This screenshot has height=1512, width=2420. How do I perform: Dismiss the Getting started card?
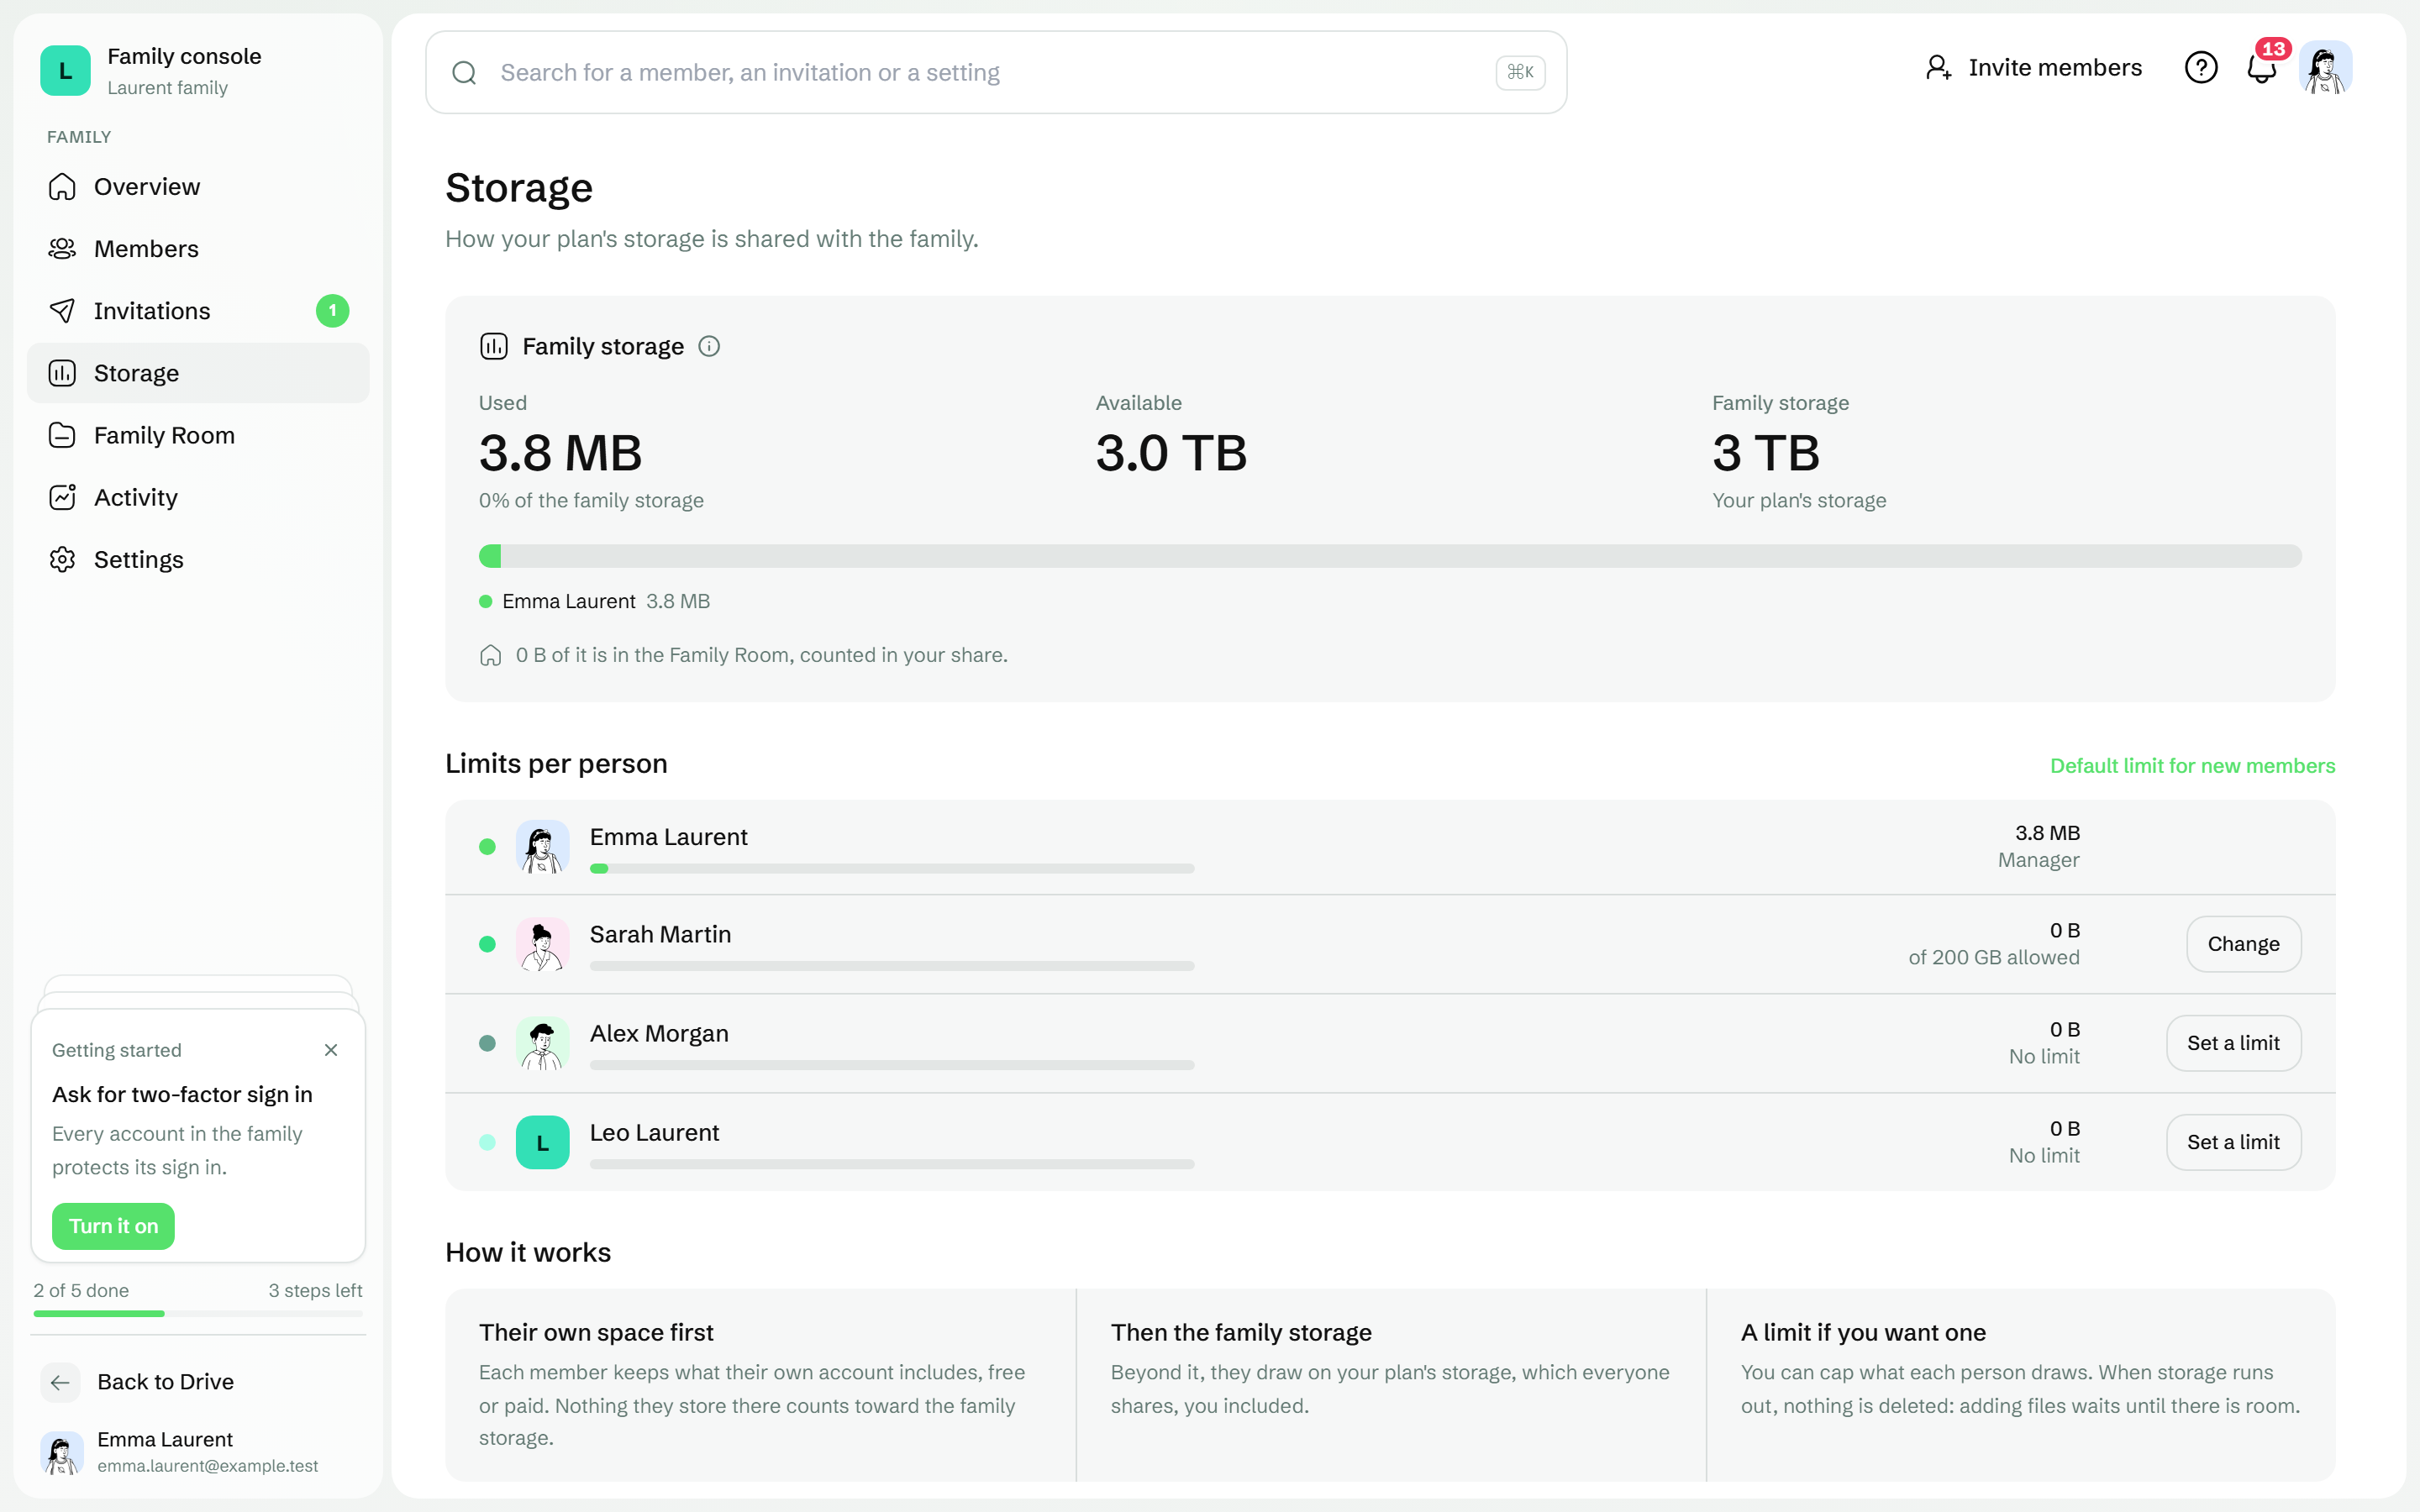[x=331, y=1050]
